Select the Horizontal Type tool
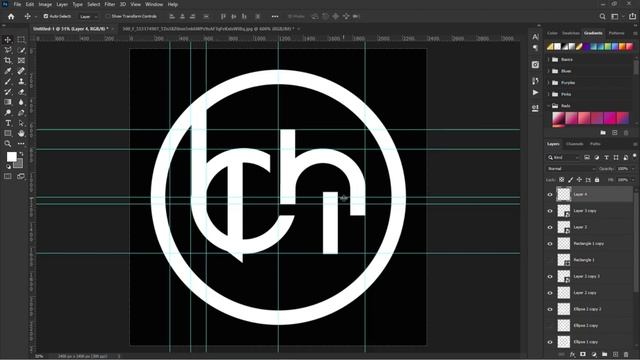This screenshot has width=640, height=360. 8,123
